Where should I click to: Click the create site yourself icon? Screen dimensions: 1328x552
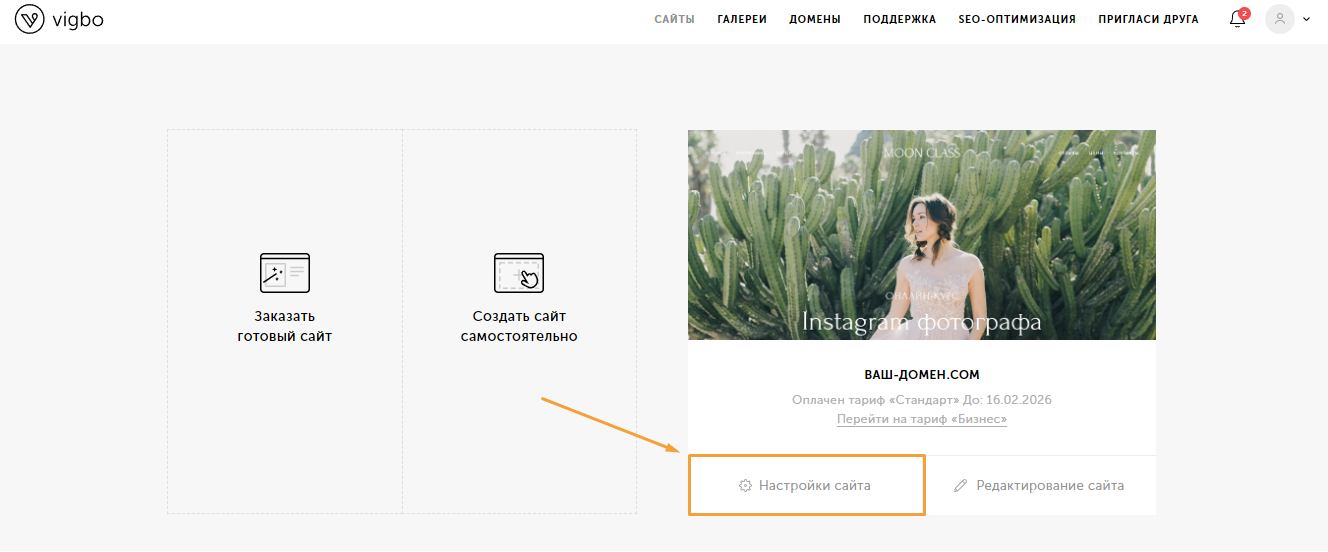pos(519,272)
